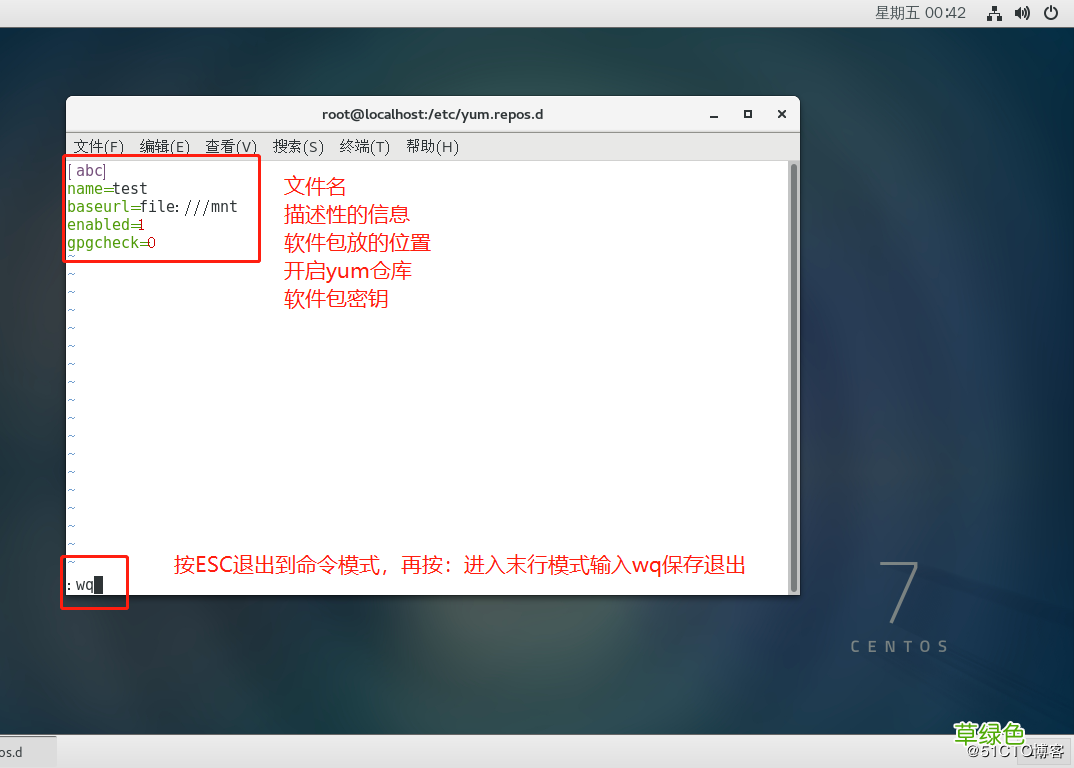1074x768 pixels.
Task: Open the 查看(V) menu
Action: tap(230, 146)
